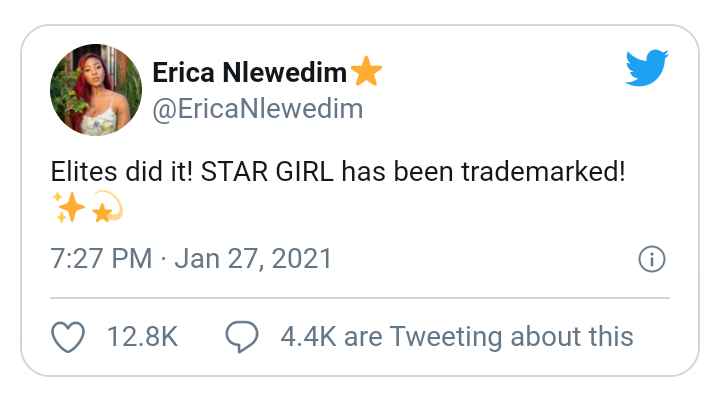The height and width of the screenshot is (396, 719).
Task: Click the "7:27 PM" time text
Action: click(101, 258)
